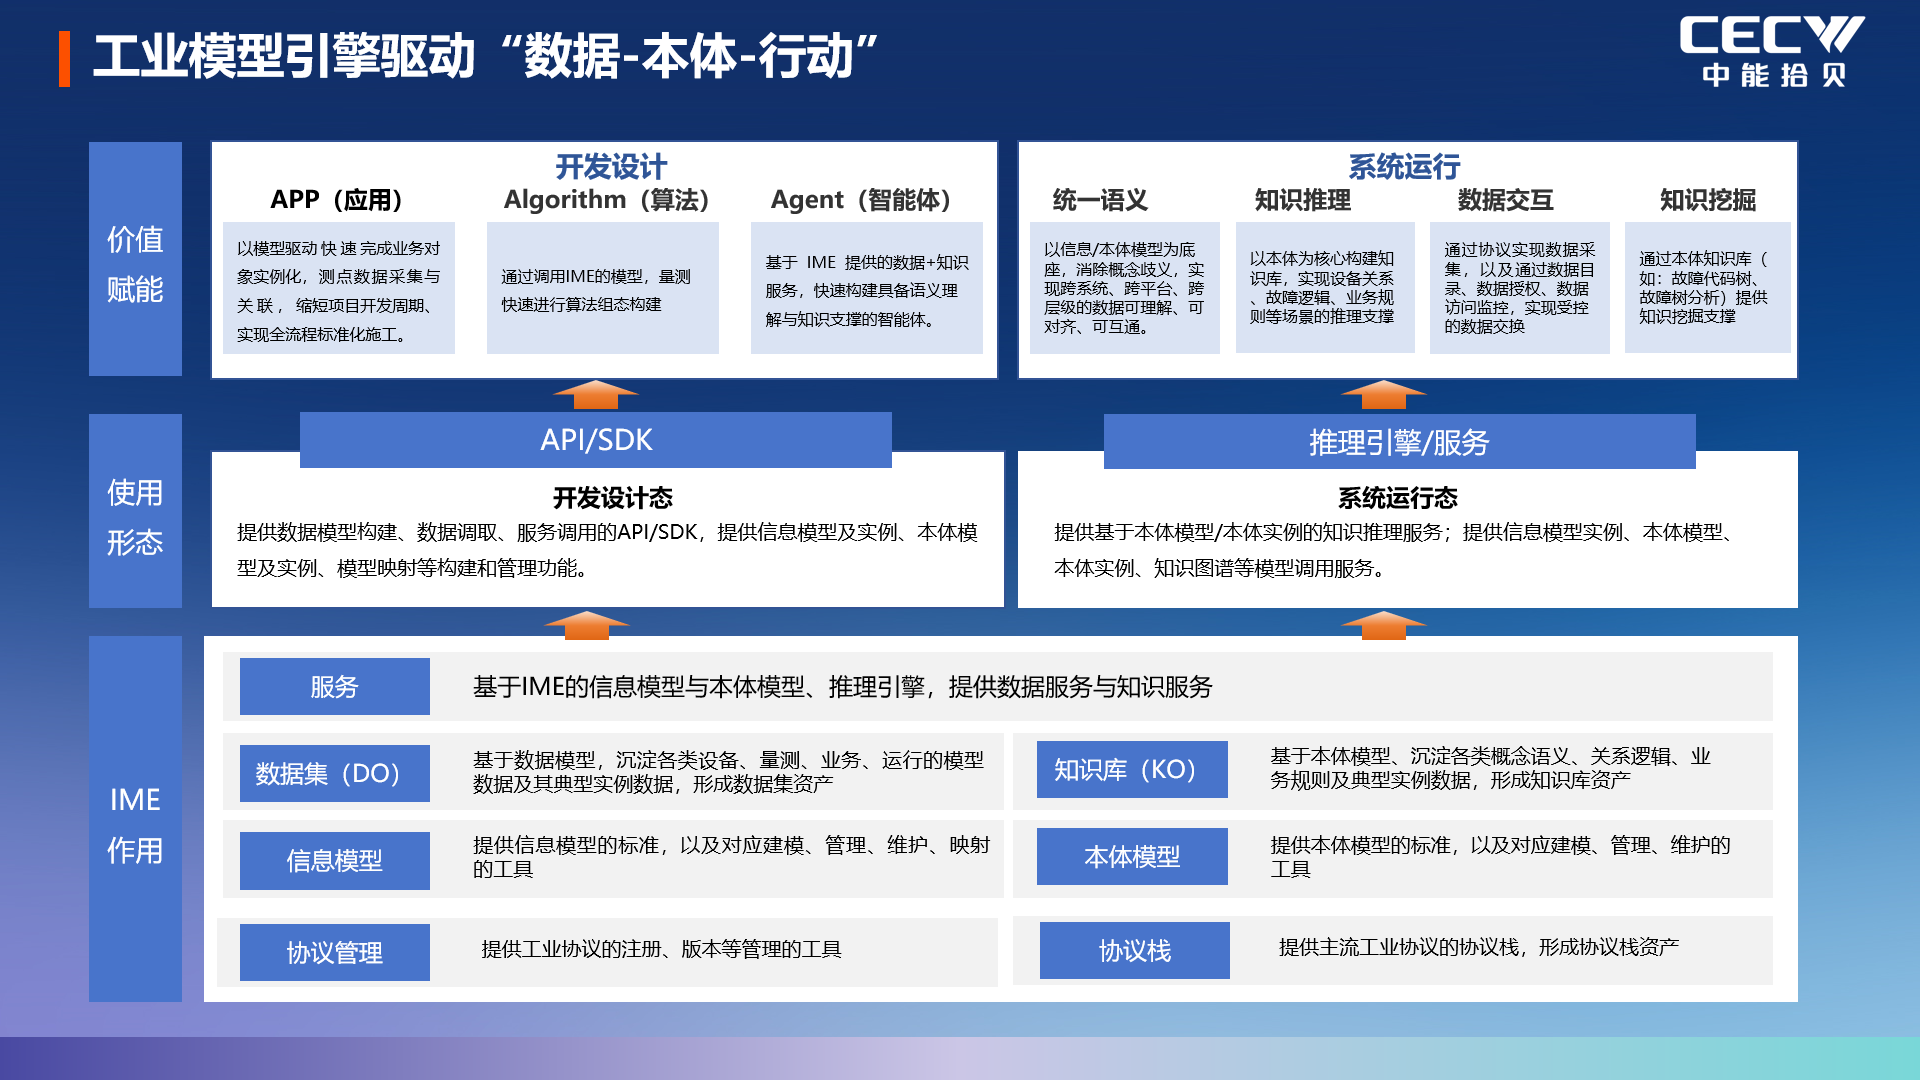Screen dimensions: 1920x1080
Task: Click the 知识挖掘 description box
Action: tap(1706, 288)
